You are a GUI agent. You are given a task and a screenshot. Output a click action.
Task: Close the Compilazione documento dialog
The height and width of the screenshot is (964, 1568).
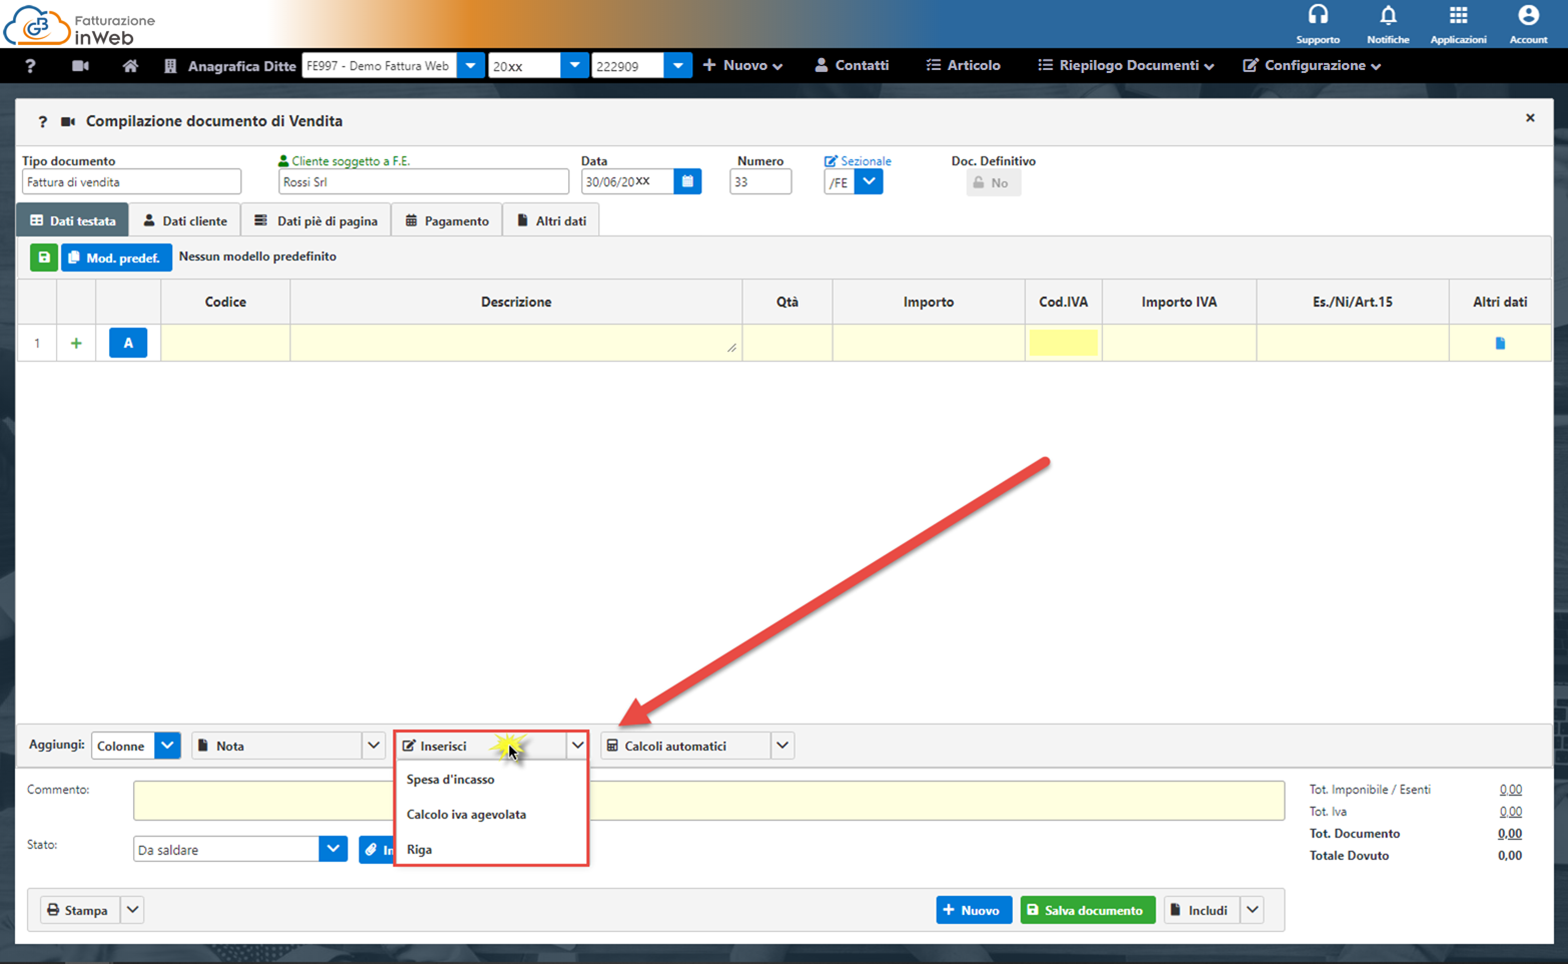pos(1530,118)
